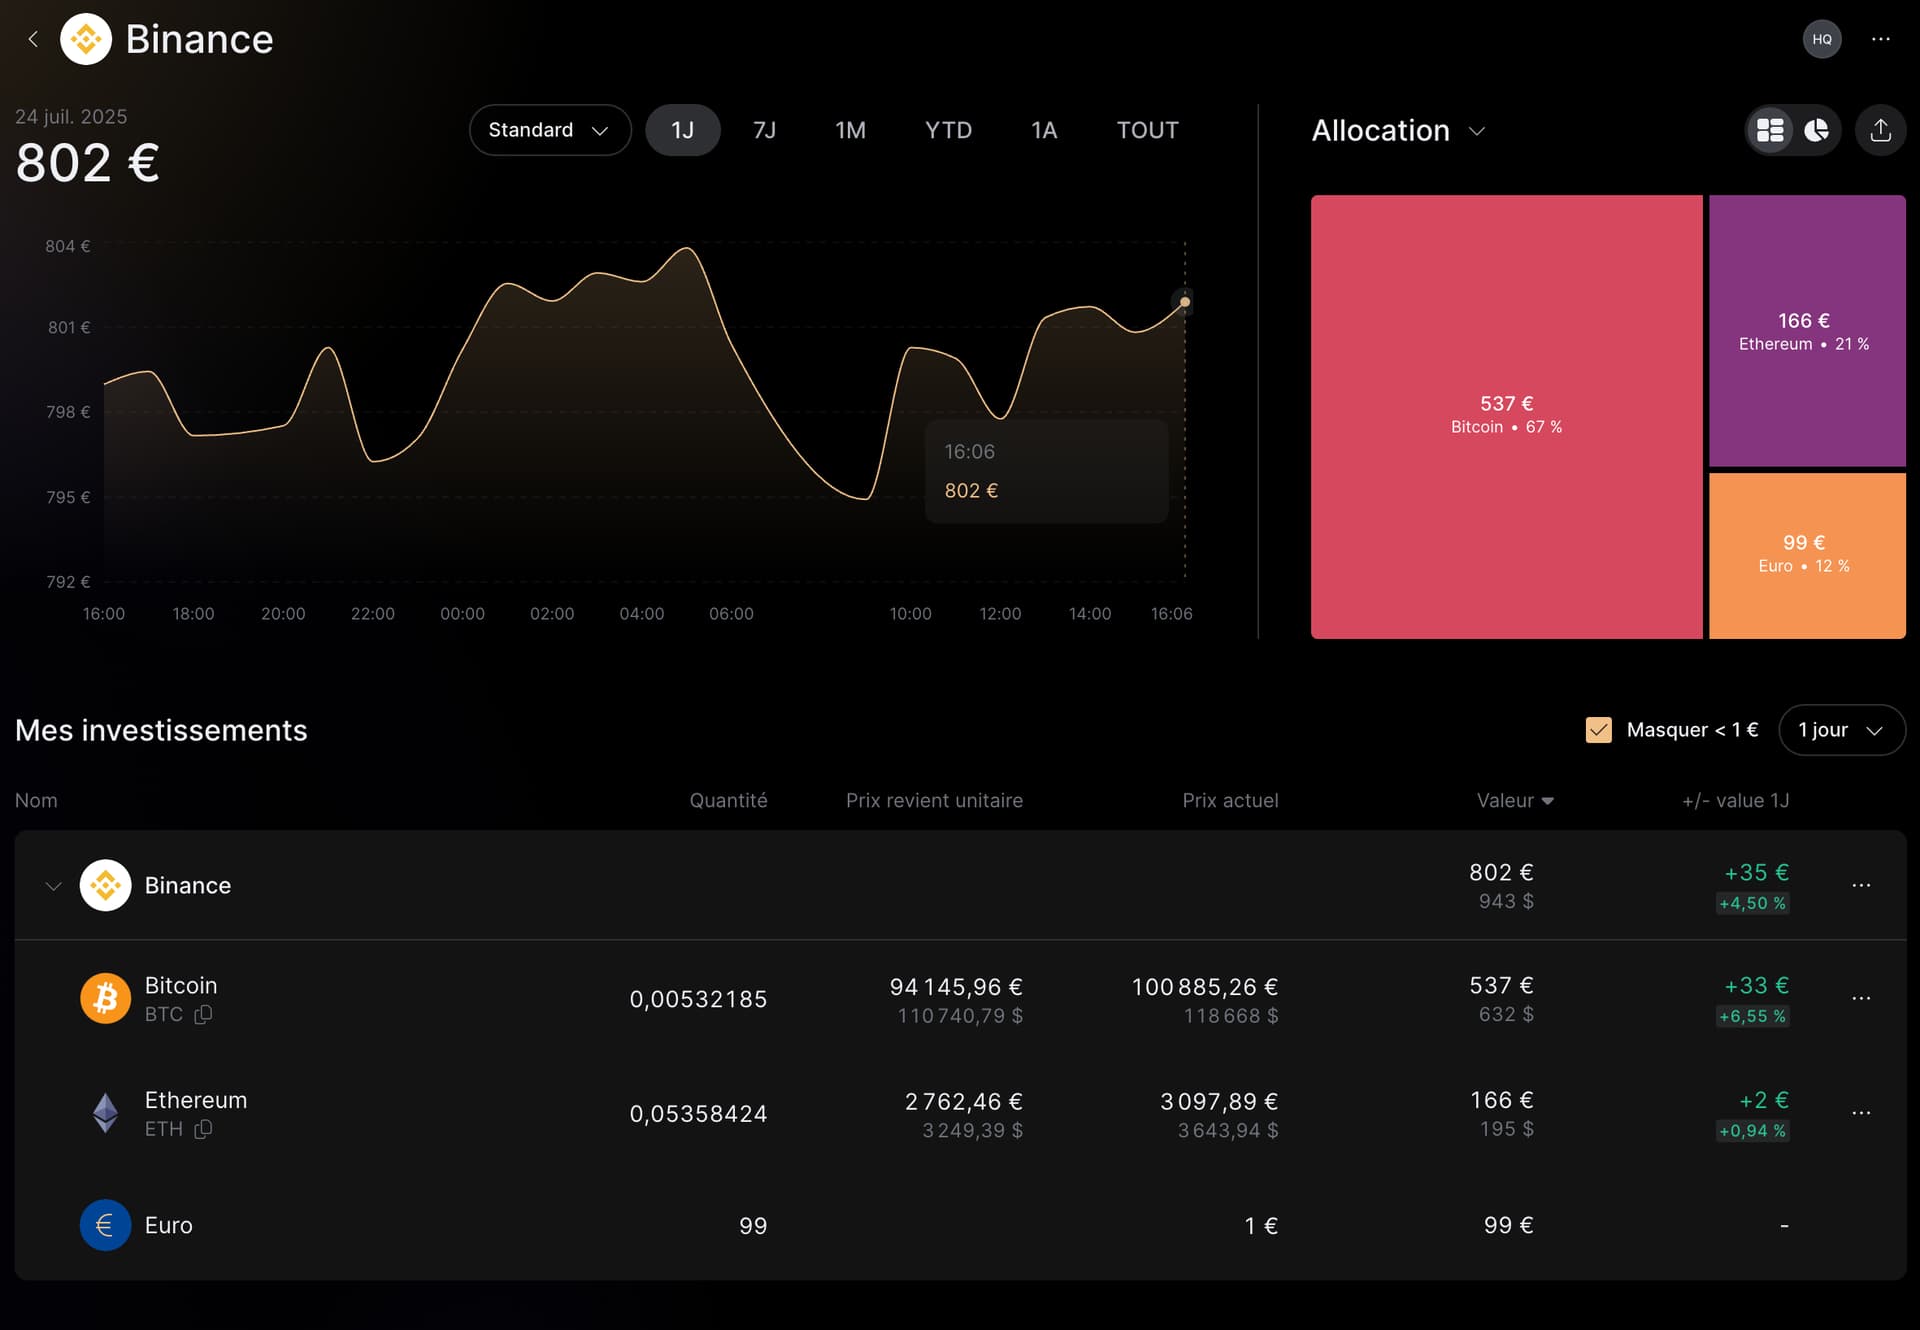Copy the BTC ticker symbol

pos(203,1014)
